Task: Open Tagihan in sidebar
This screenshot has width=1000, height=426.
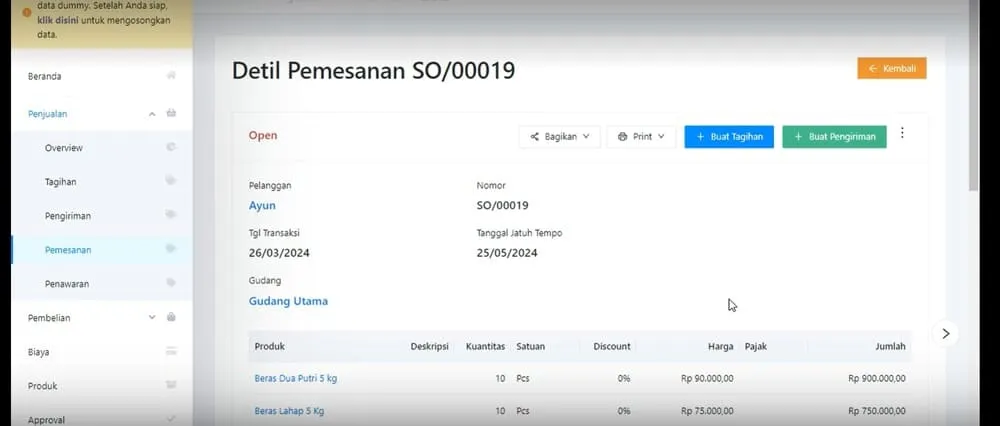Action: [61, 182]
